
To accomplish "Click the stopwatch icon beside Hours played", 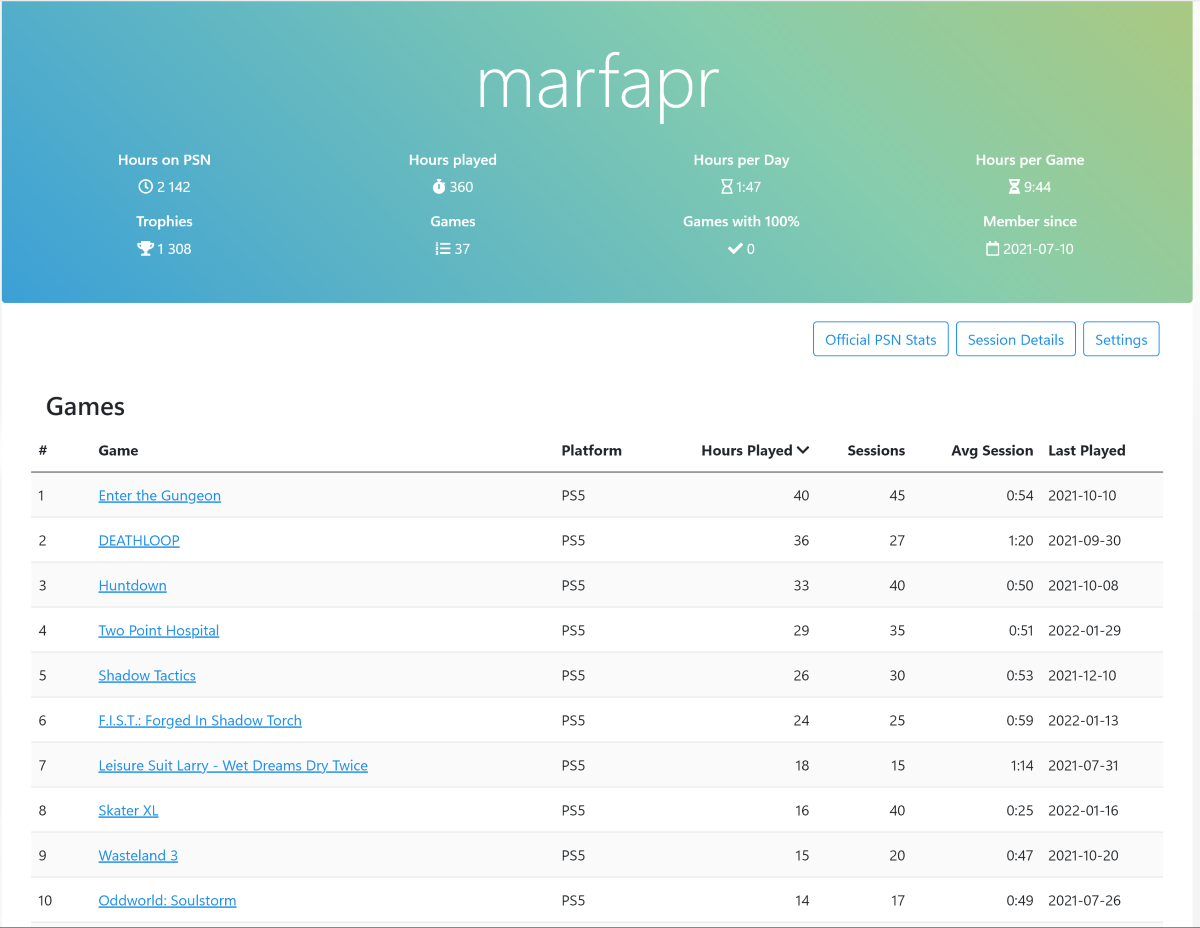I will point(438,187).
